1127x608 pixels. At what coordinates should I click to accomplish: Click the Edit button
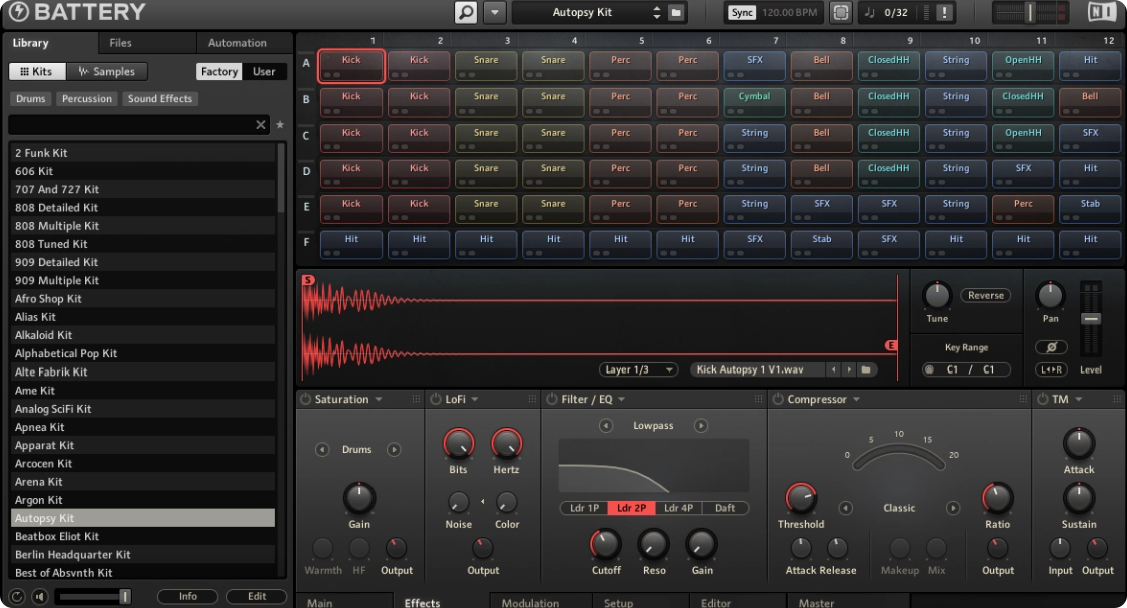pyautogui.click(x=257, y=597)
